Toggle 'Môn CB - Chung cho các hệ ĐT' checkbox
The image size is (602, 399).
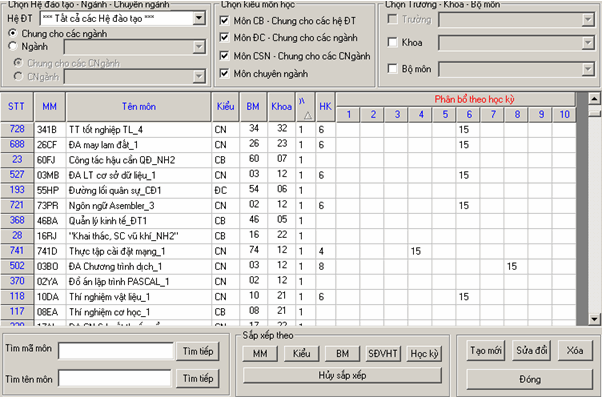pos(224,21)
